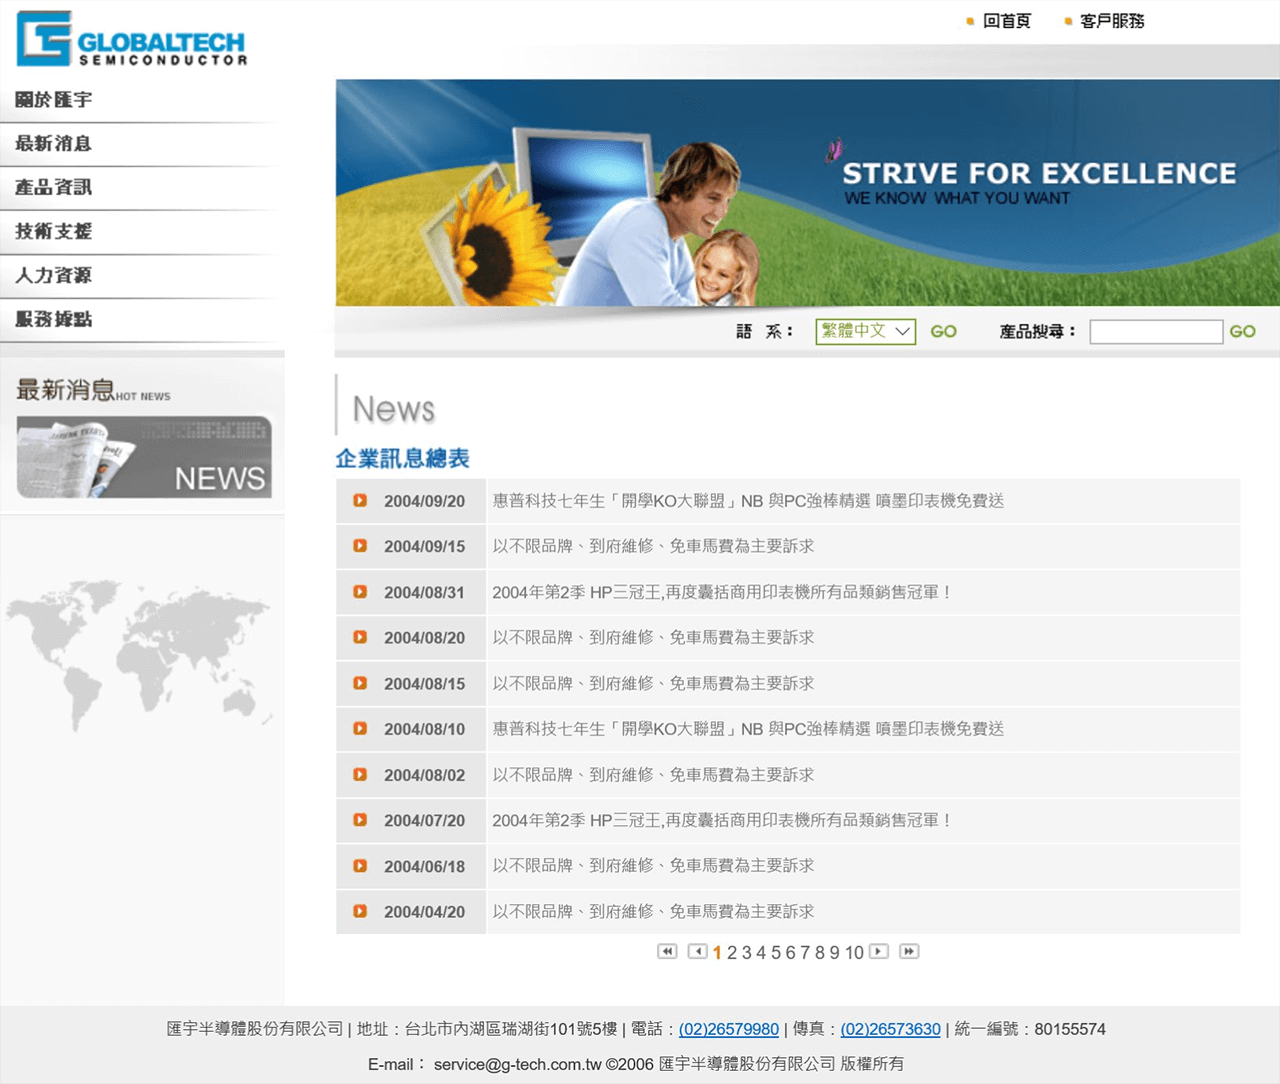
Task: Click the 客戶服務 customer service link
Action: tap(1112, 21)
